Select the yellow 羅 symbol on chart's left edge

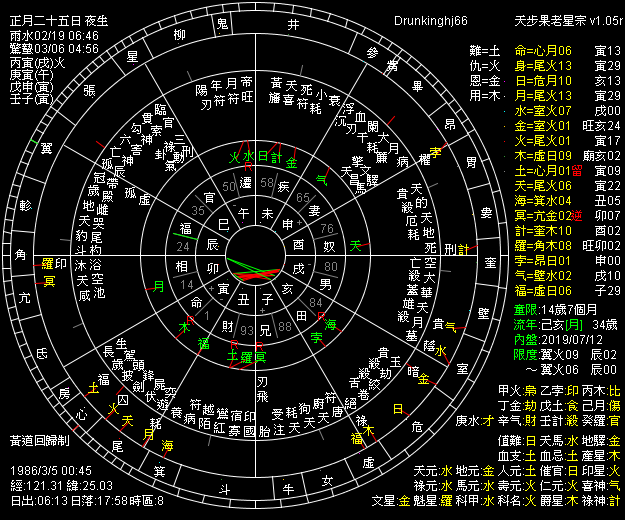[x=47, y=264]
